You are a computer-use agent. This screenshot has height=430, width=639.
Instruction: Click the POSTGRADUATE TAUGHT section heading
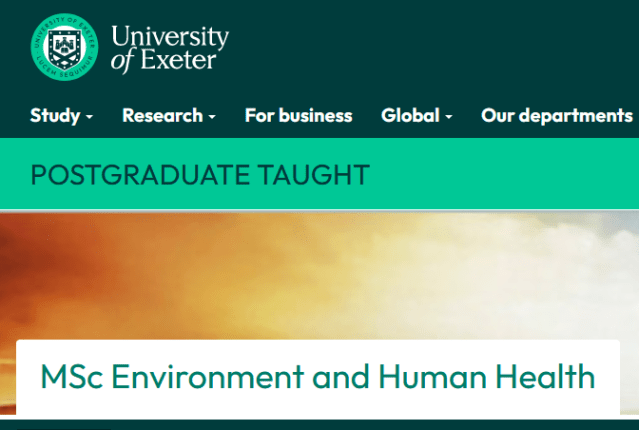199,175
